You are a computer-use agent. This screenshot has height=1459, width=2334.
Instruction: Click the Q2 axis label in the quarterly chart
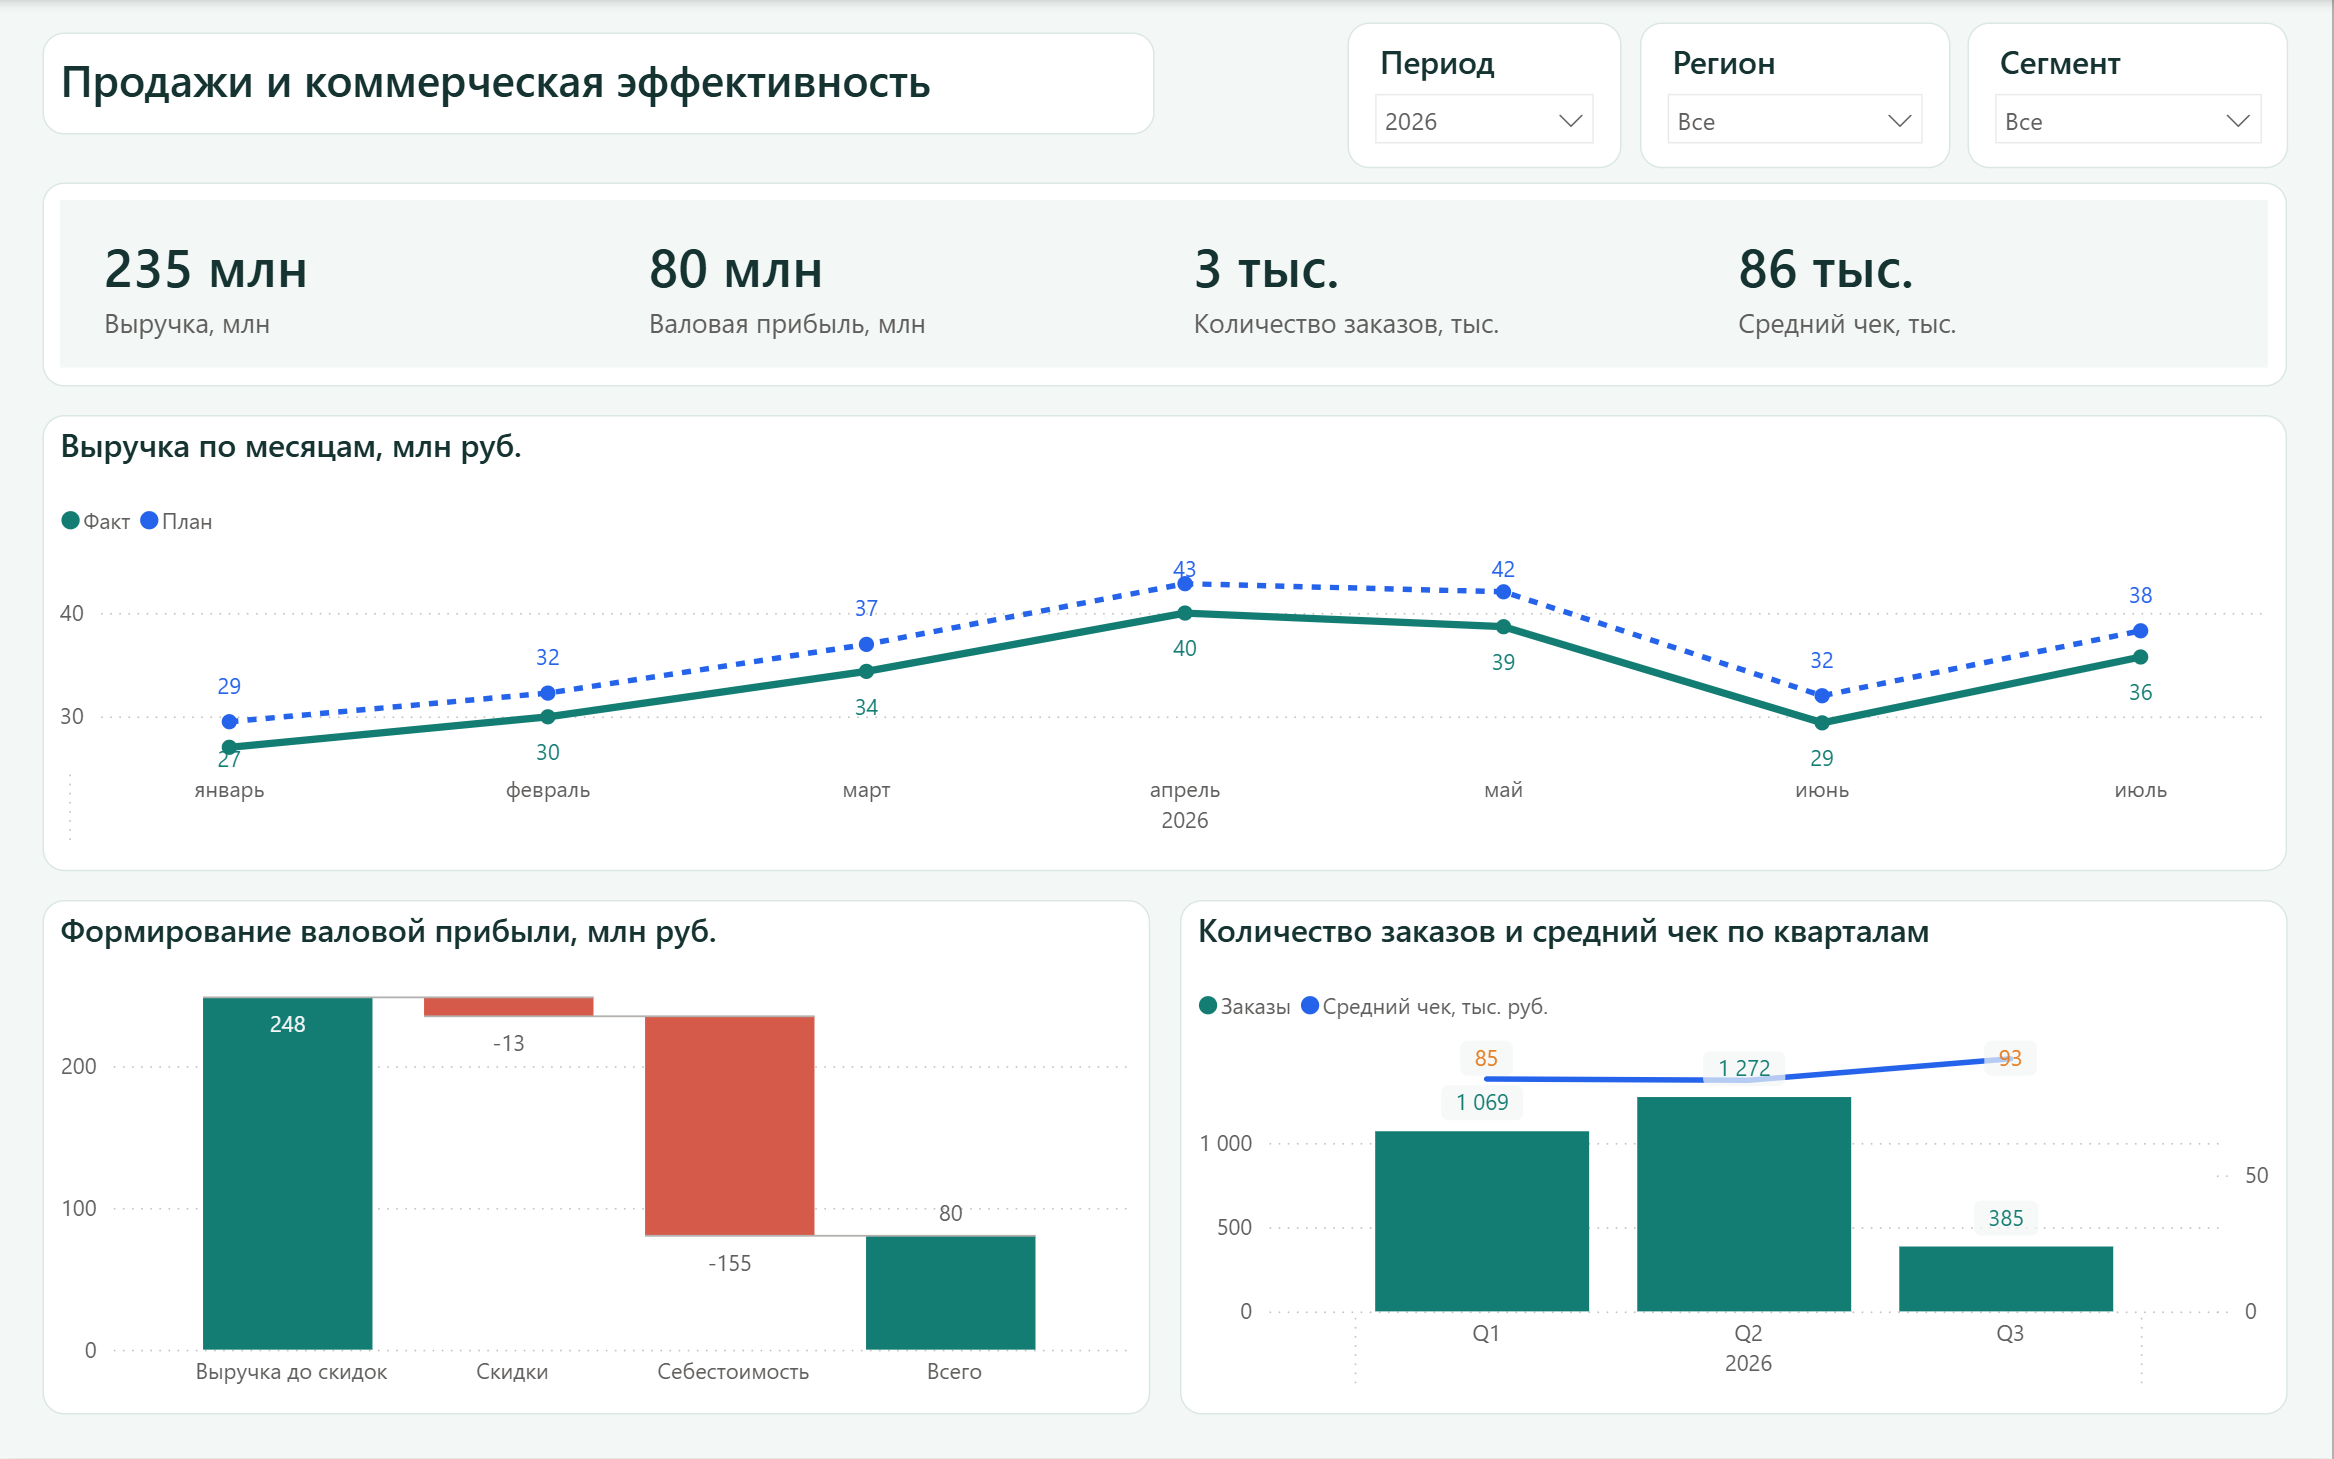[1748, 1333]
